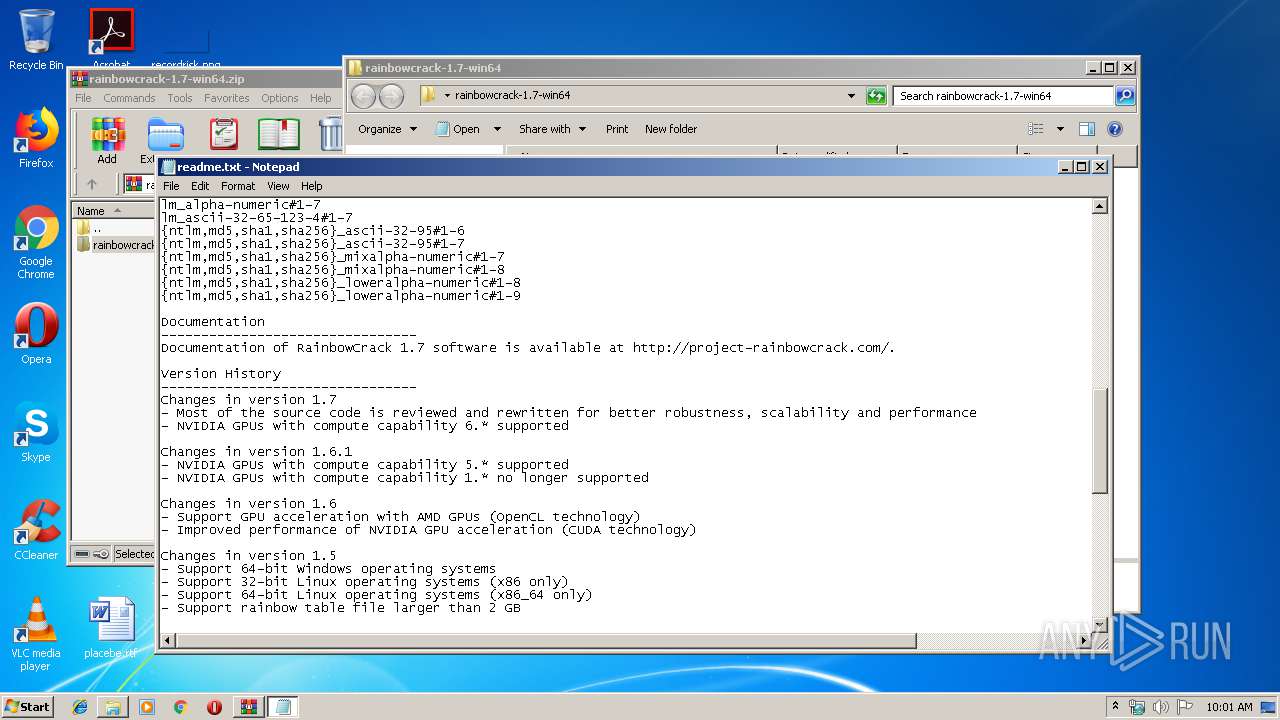Click the Notepad horizontal scrollbar thumb
This screenshot has width=1280, height=720.
click(546, 640)
